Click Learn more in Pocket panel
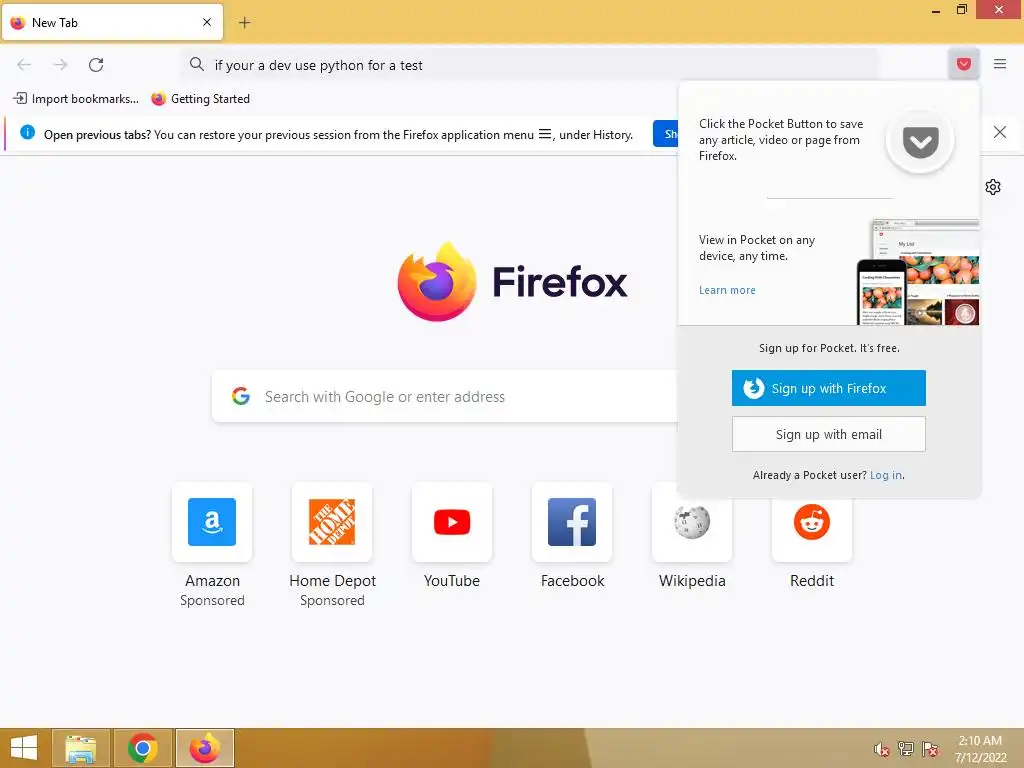 (x=727, y=290)
